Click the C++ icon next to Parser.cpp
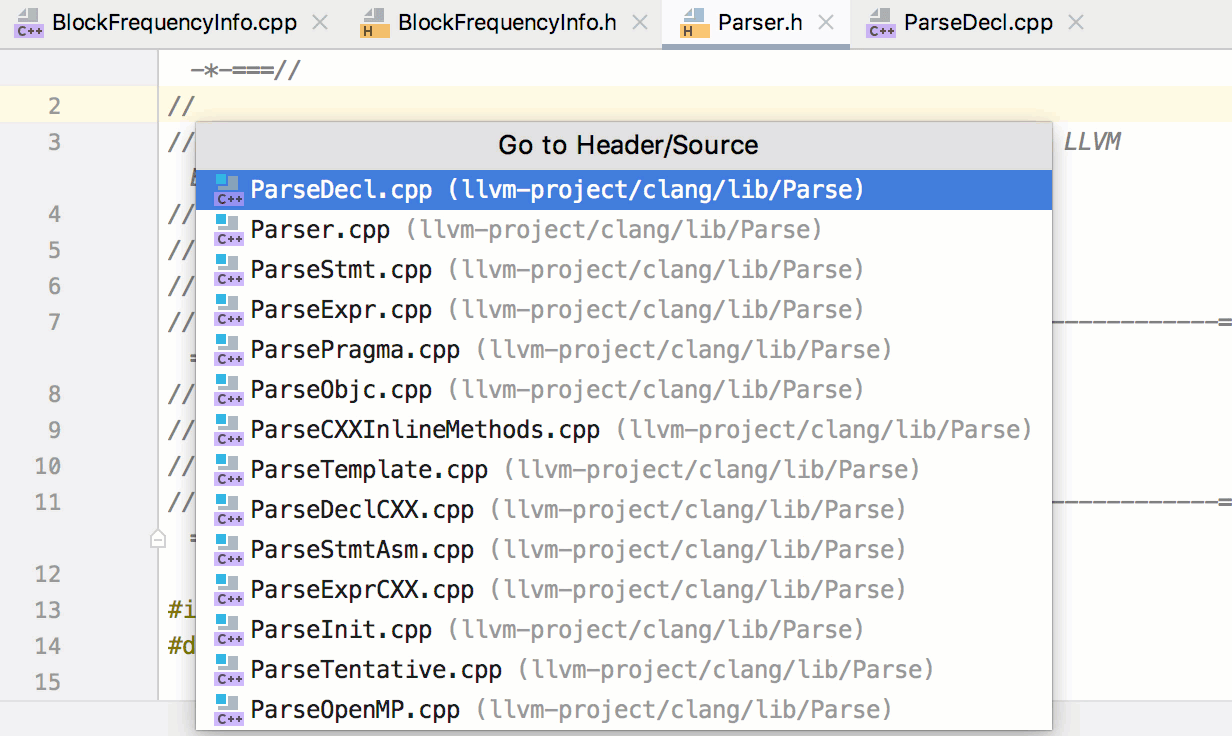 coord(229,230)
